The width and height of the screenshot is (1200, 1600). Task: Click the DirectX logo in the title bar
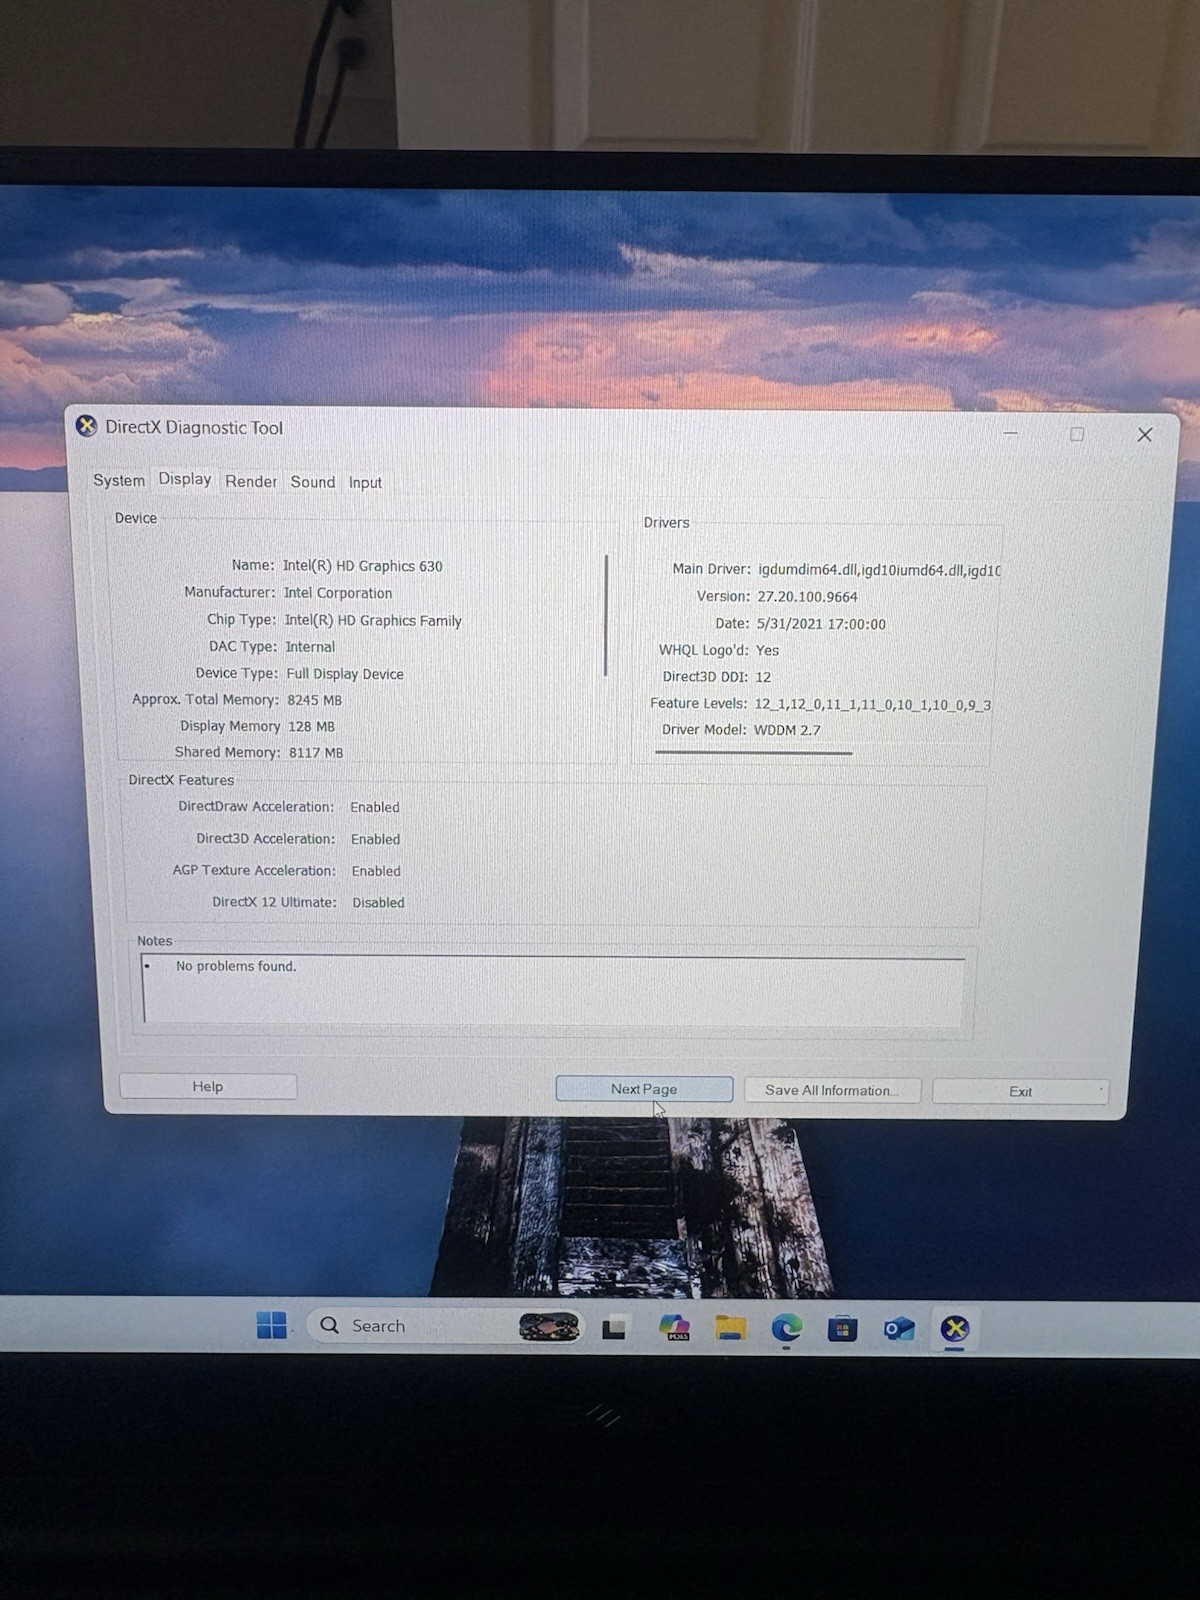(x=87, y=426)
